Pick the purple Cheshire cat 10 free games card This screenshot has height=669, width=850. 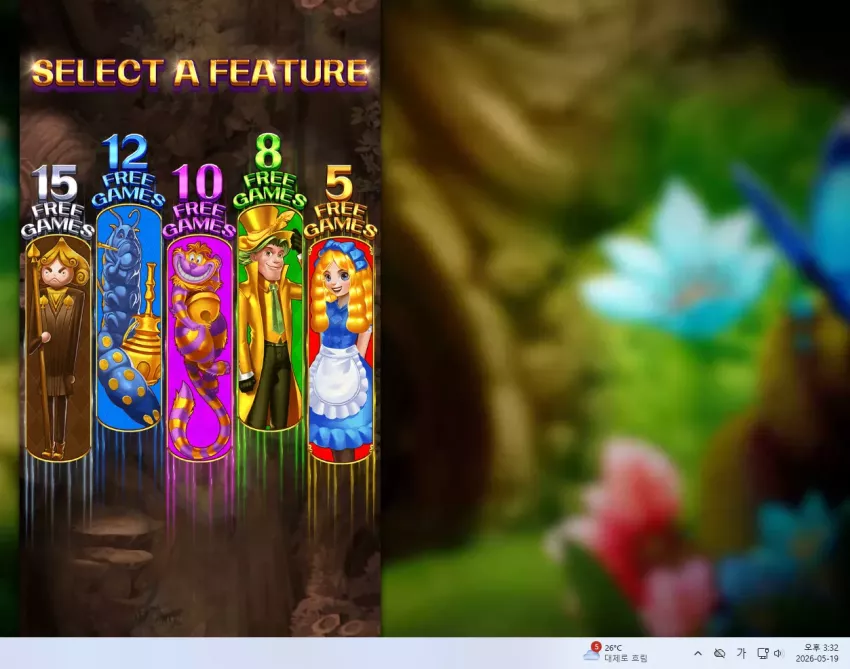click(199, 348)
